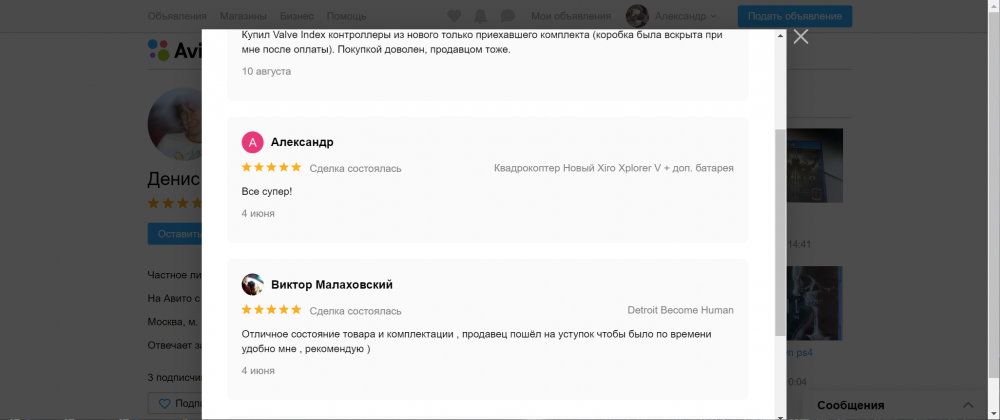Expand the Сообщения panel chevron
Image resolution: width=1000 pixels, height=420 pixels.
point(968,405)
